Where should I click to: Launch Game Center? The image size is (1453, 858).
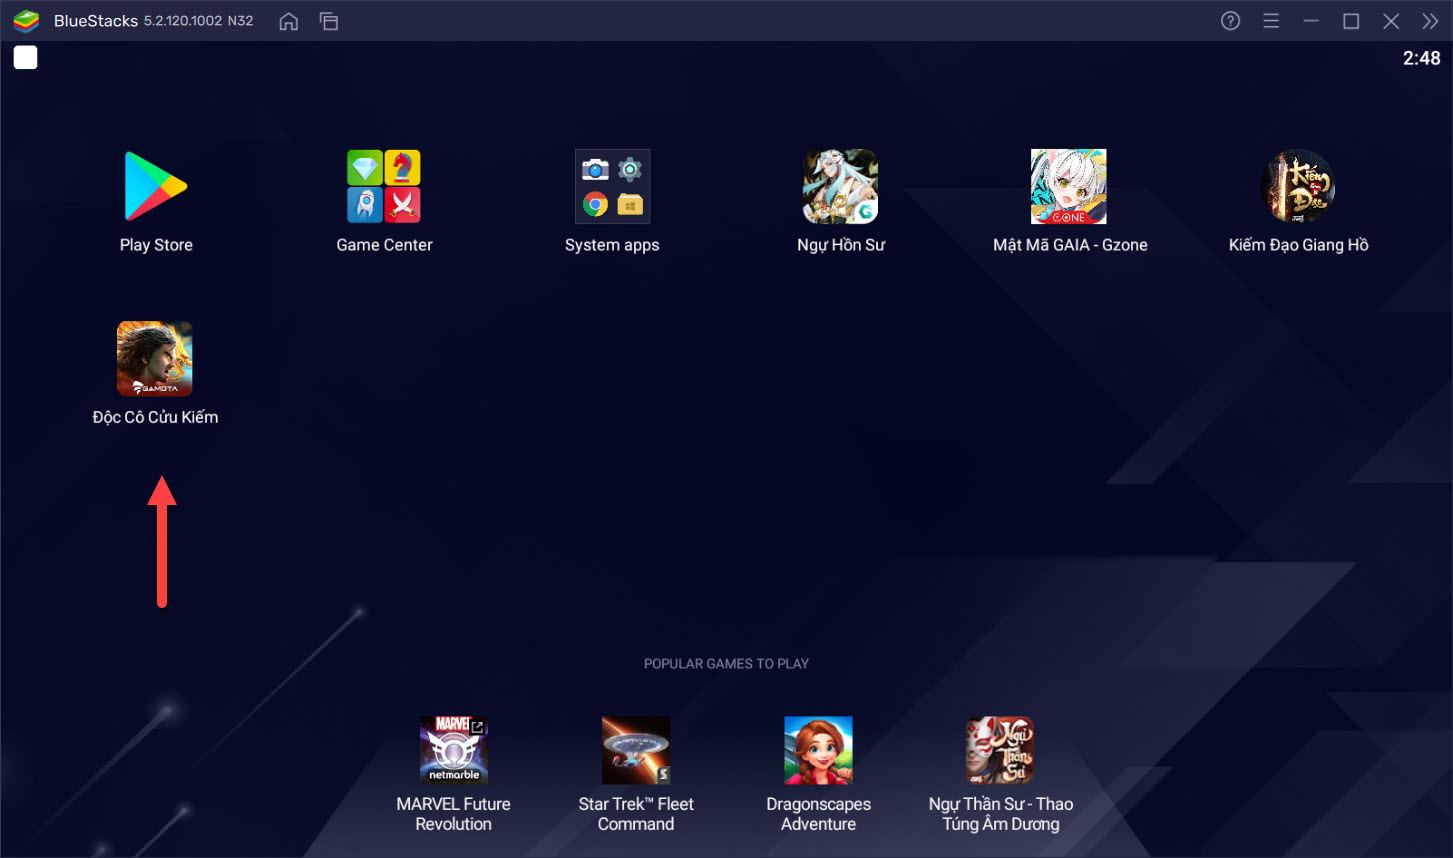point(384,186)
